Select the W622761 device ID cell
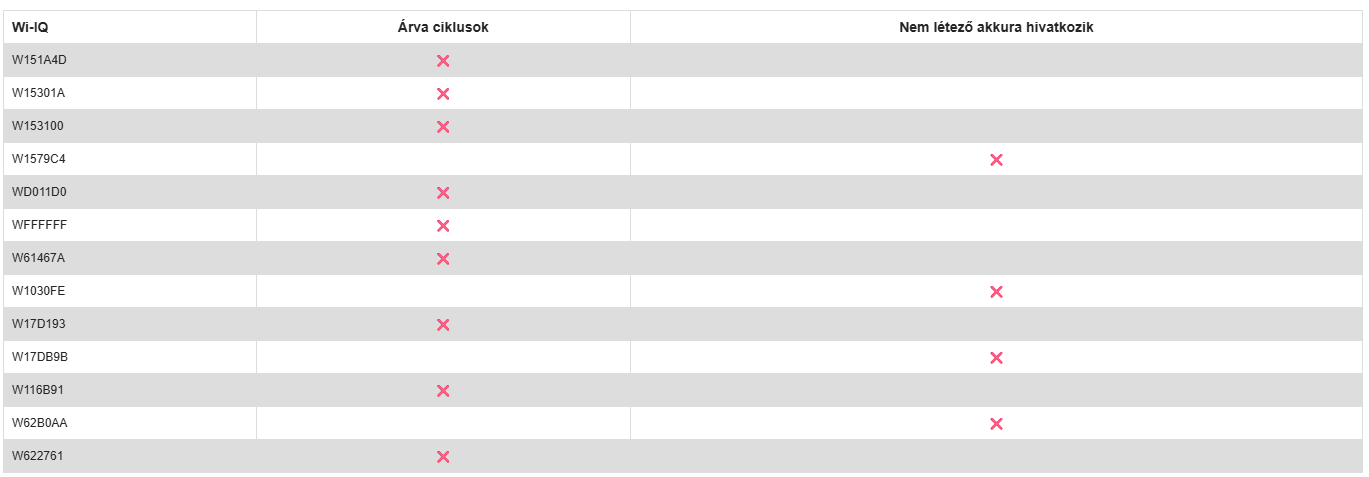Image resolution: width=1369 pixels, height=477 pixels. (39, 456)
